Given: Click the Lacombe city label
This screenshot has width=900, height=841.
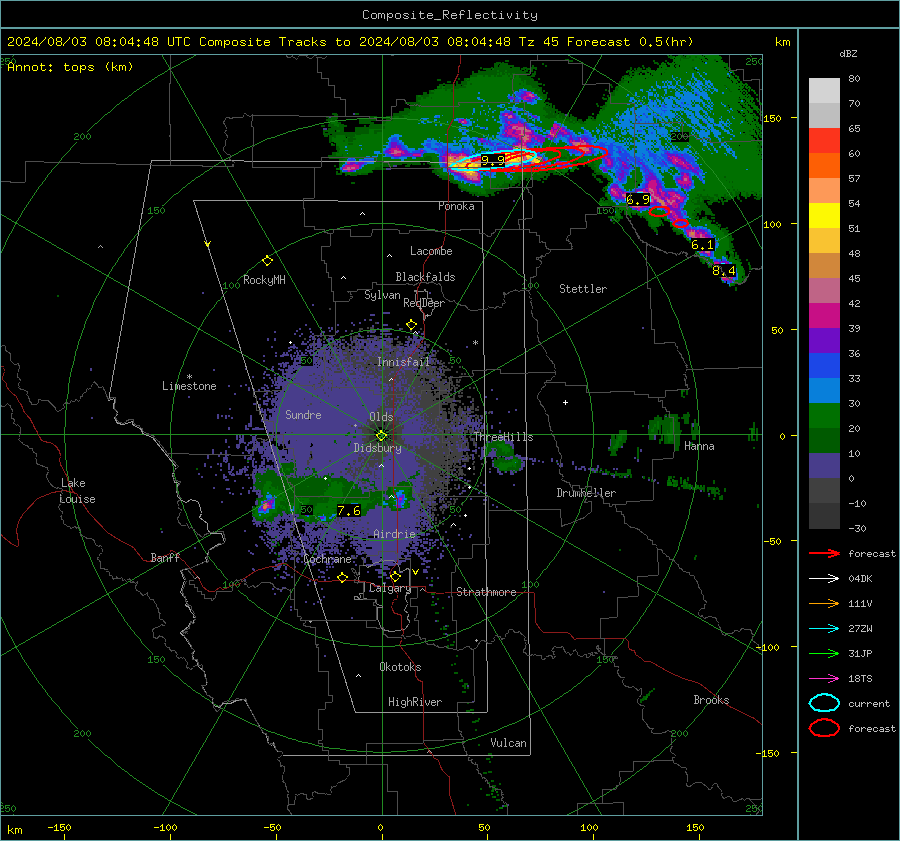Looking at the screenshot, I should coord(431,251).
